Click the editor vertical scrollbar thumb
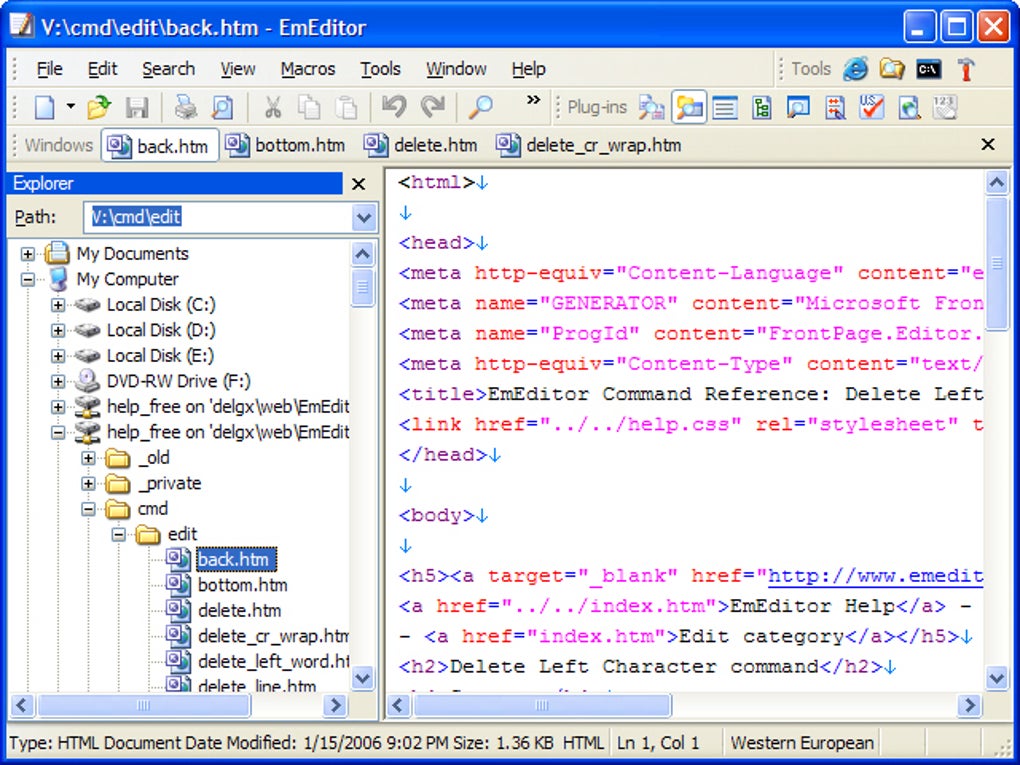This screenshot has width=1020, height=765. 997,263
